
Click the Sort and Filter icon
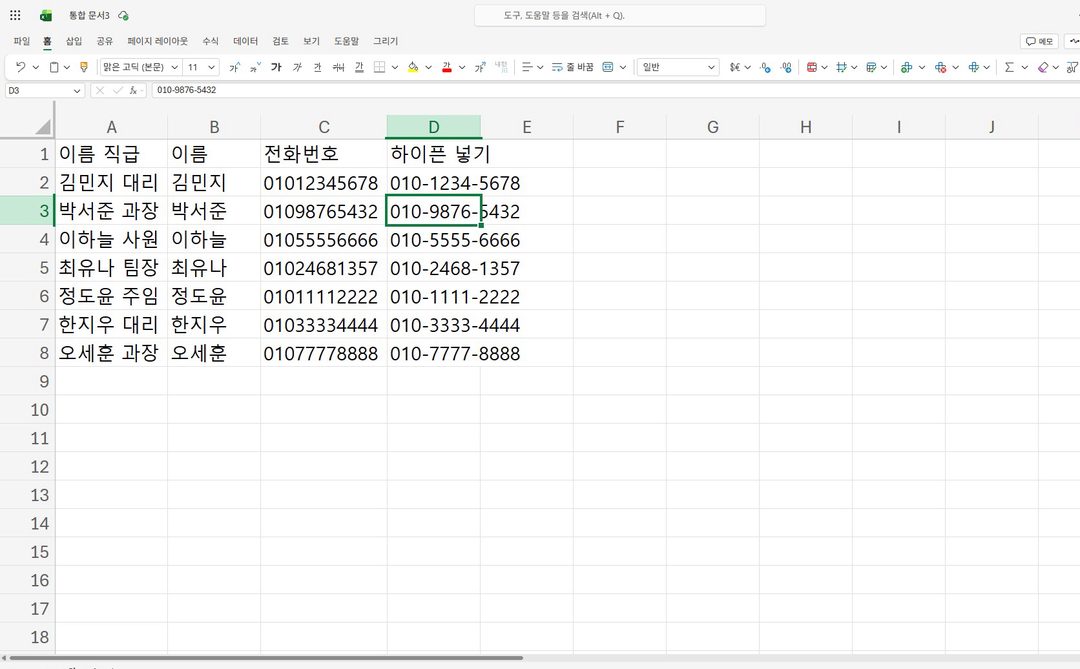click(x=1072, y=67)
